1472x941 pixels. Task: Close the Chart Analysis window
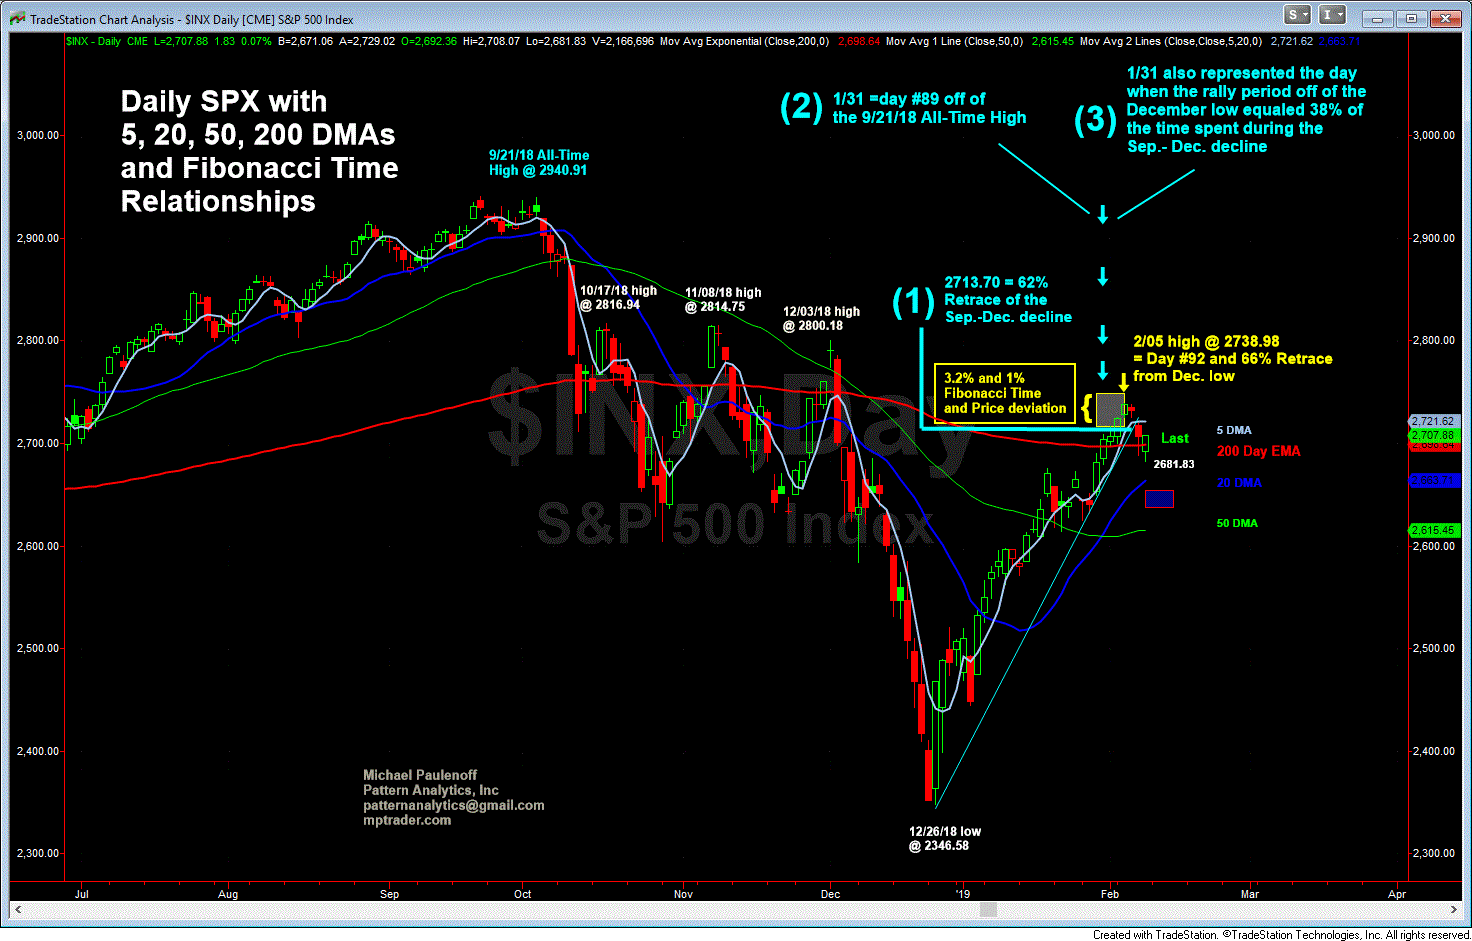pyautogui.click(x=1444, y=18)
